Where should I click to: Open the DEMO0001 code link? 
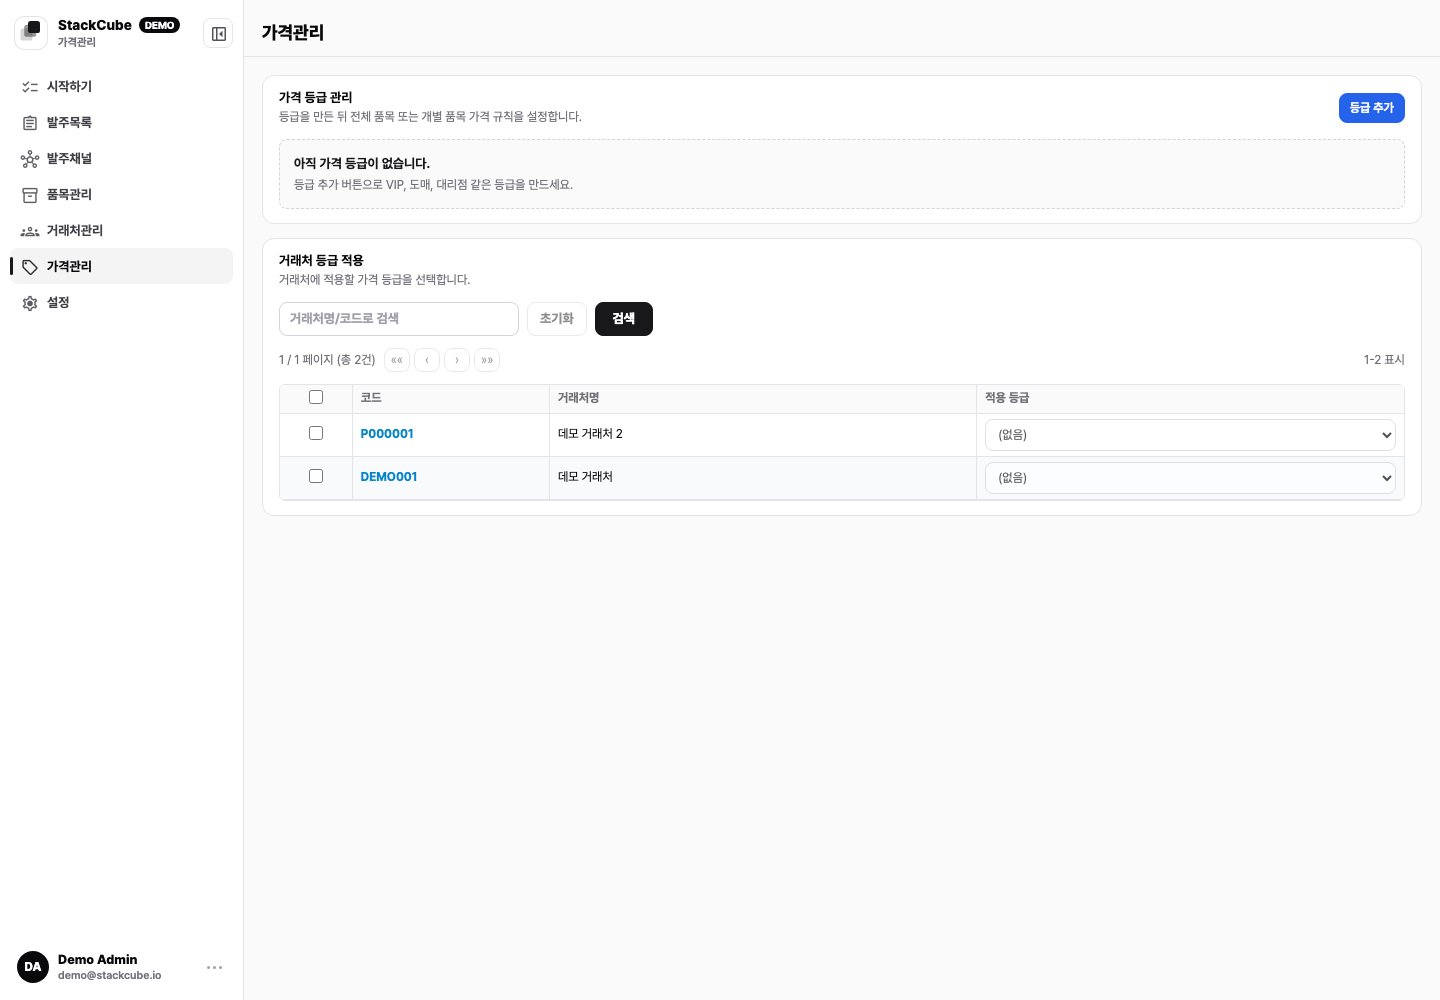pos(389,477)
